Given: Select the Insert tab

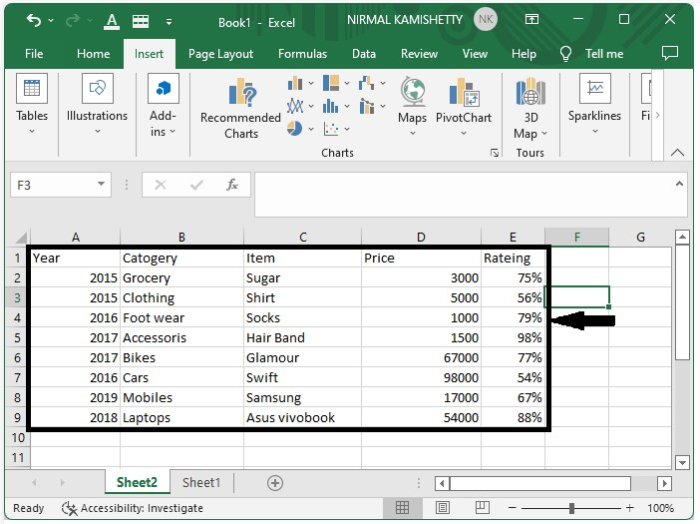Looking at the screenshot, I should [149, 54].
